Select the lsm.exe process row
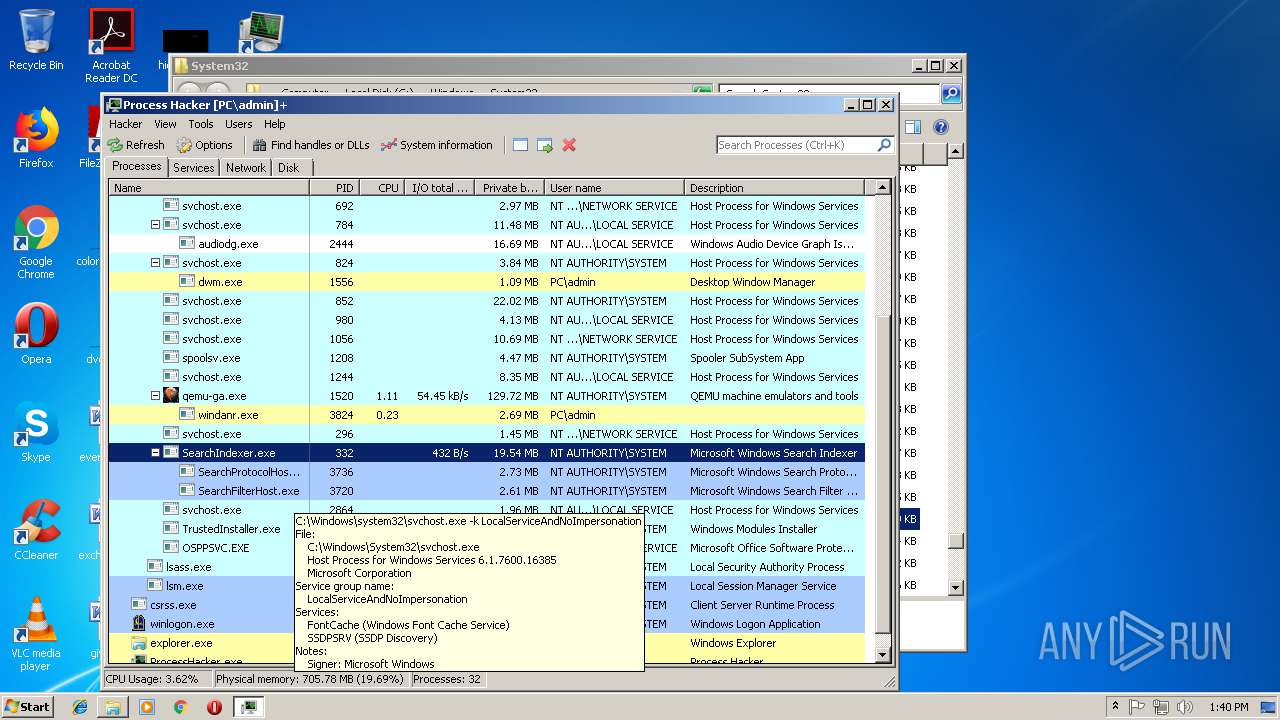This screenshot has height=720, width=1280. 487,586
